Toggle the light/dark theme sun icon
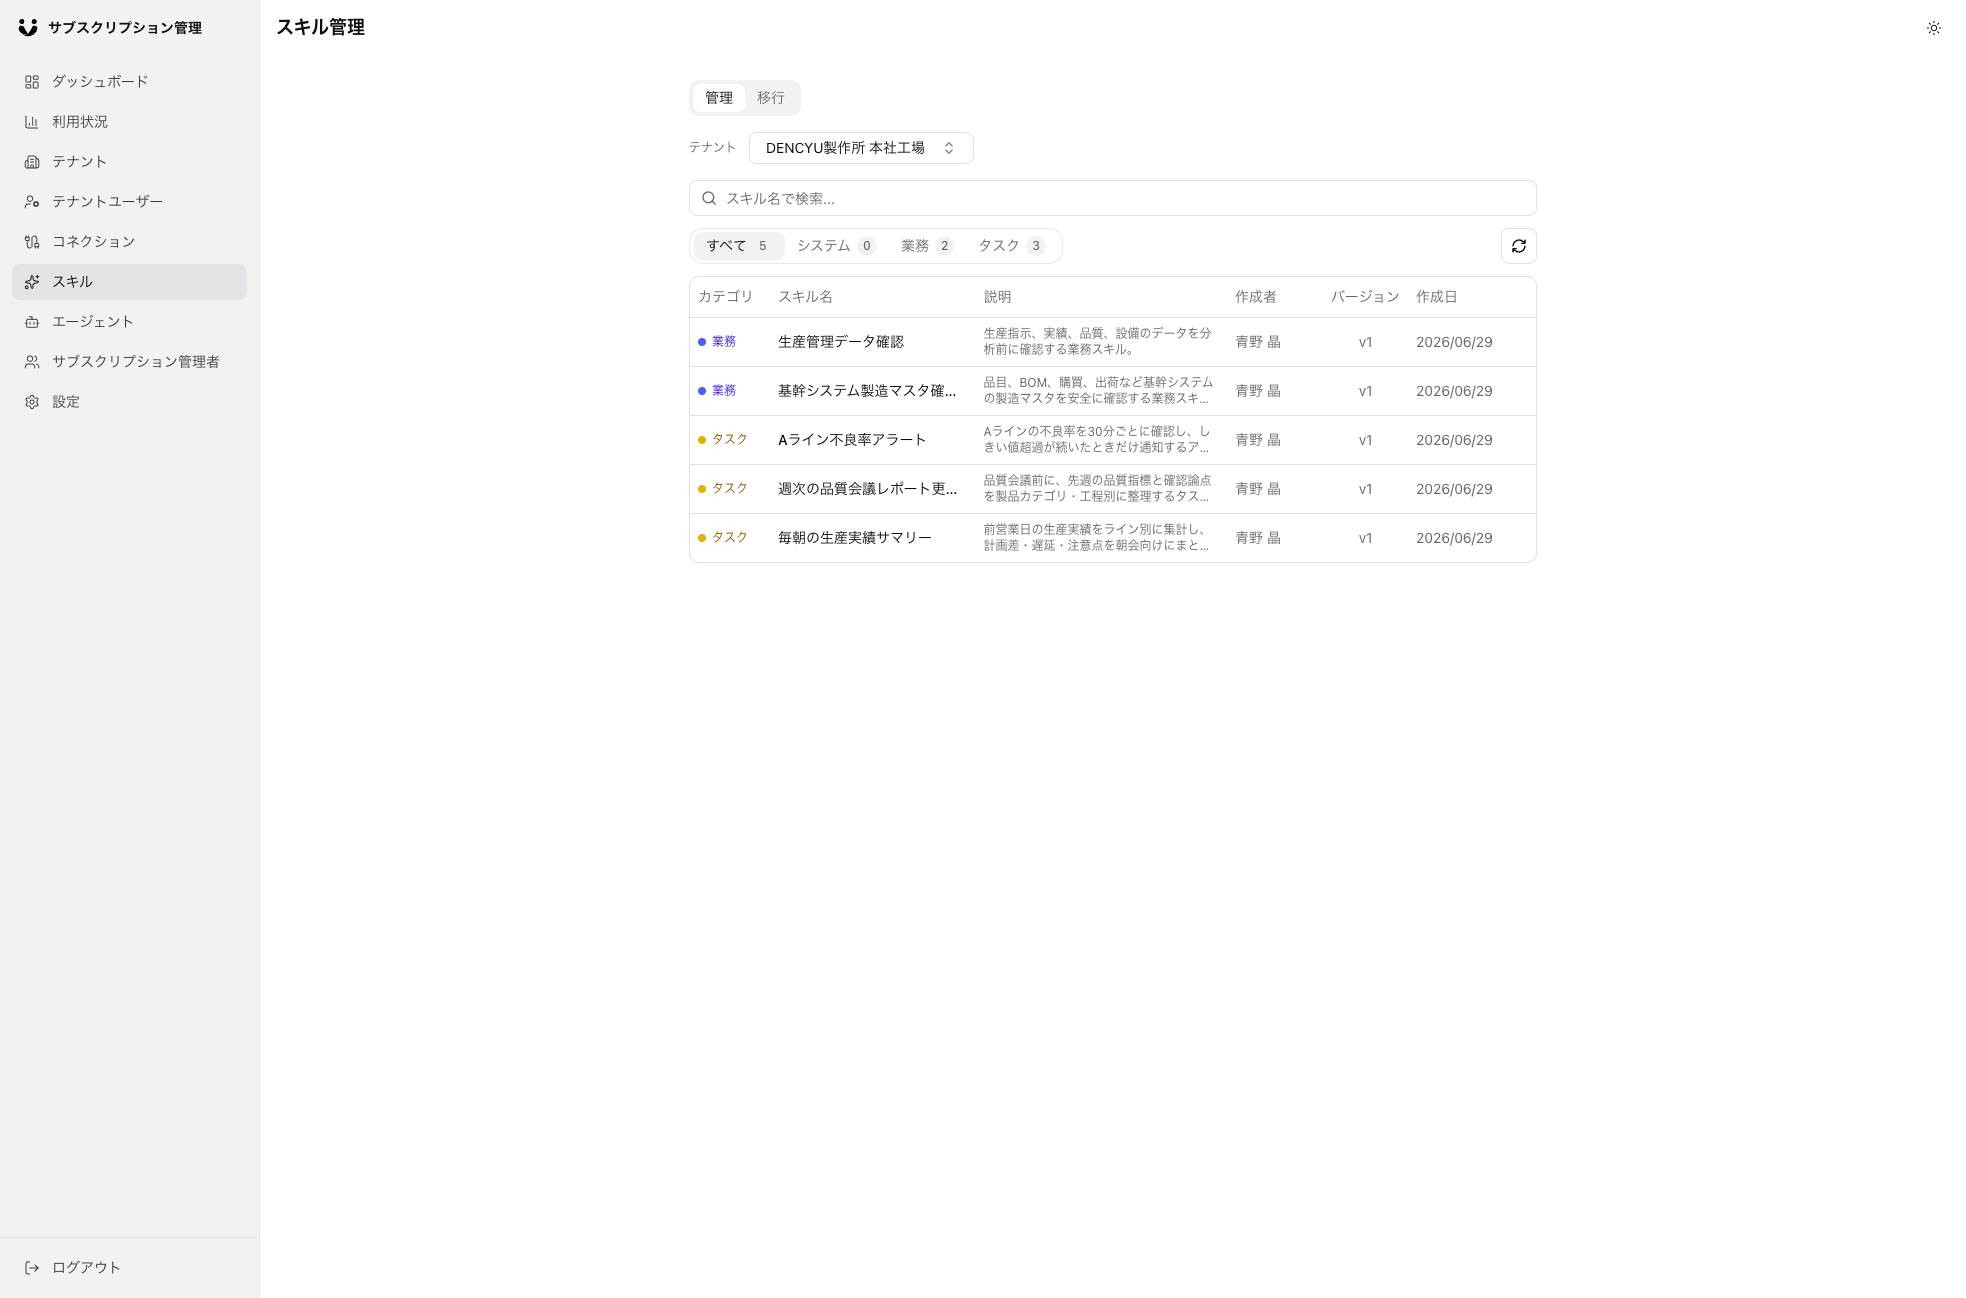Image resolution: width=1966 pixels, height=1298 pixels. coord(1934,28)
